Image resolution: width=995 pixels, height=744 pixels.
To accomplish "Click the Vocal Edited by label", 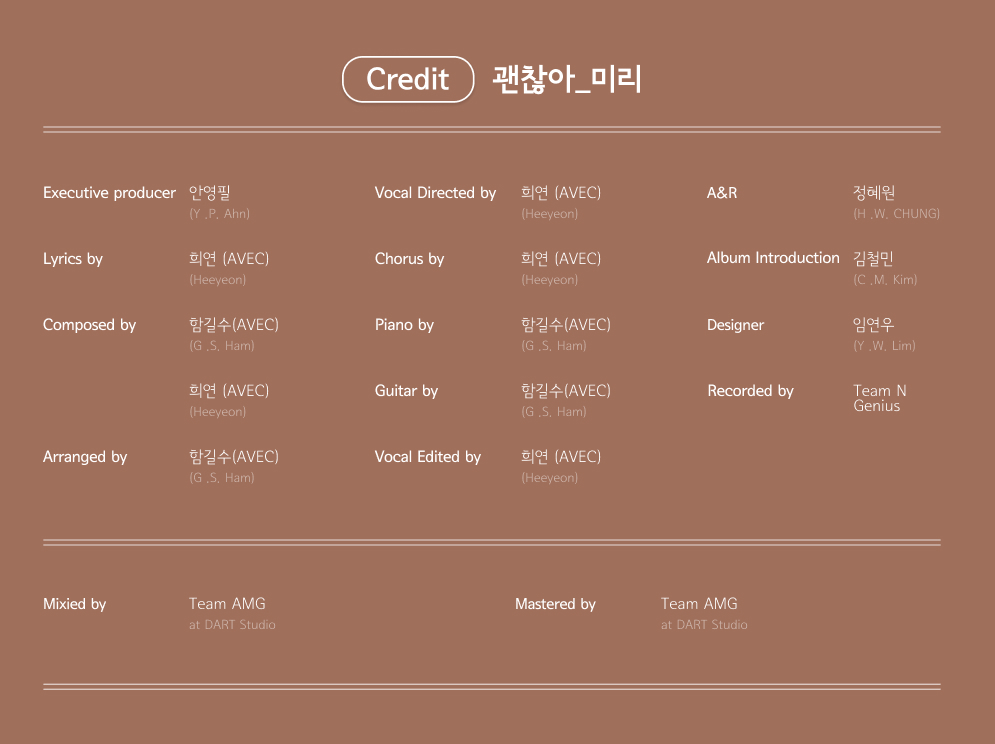I will [427, 457].
